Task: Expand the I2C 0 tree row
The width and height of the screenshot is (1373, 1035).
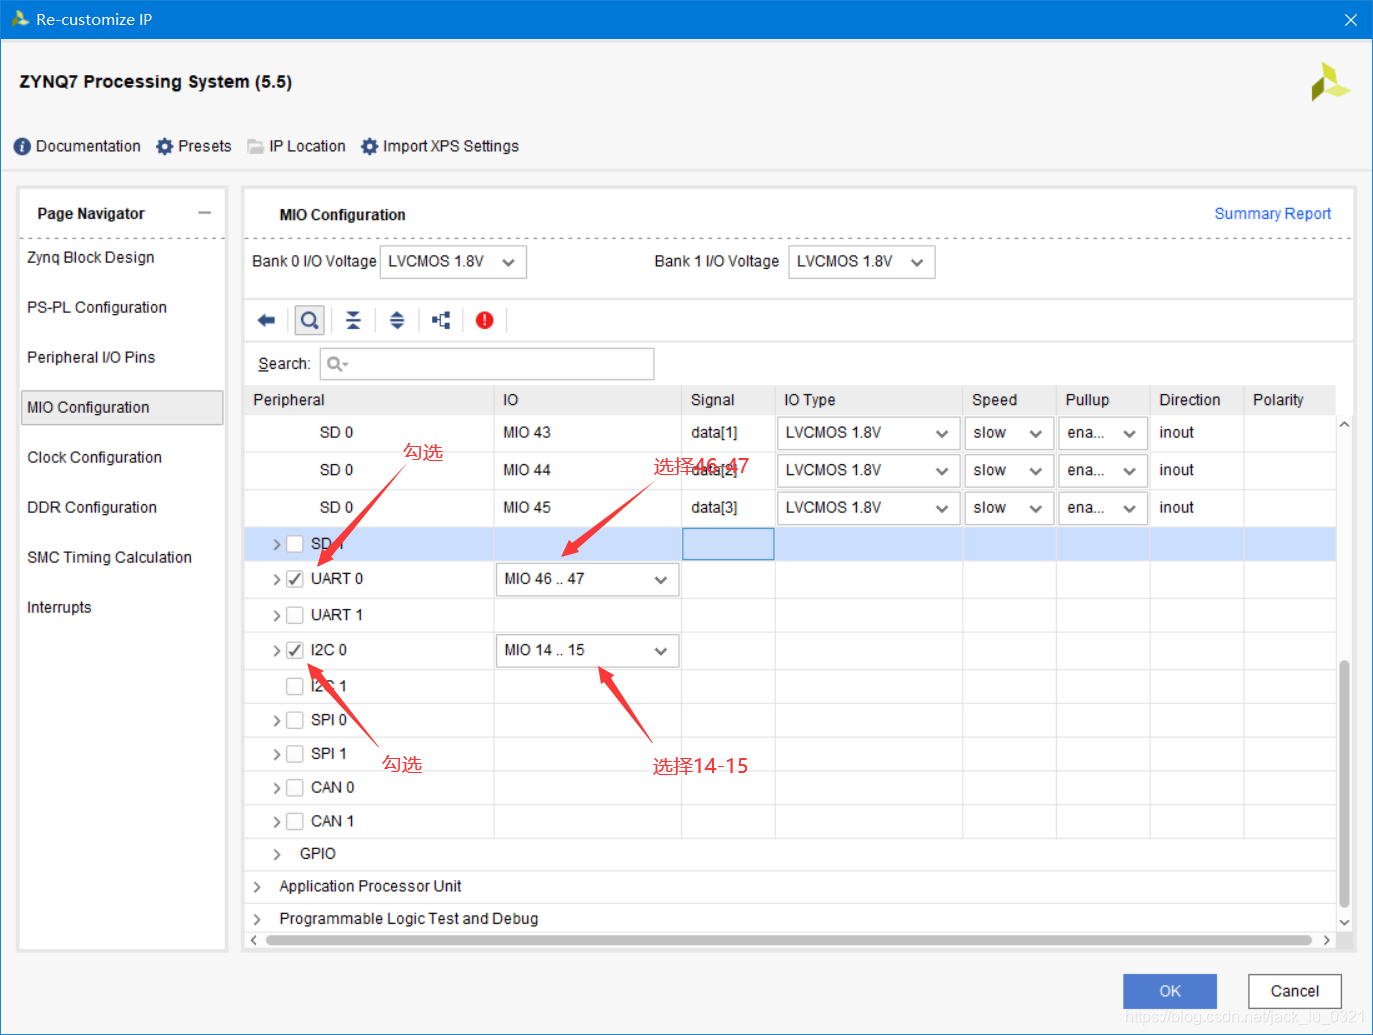Action: click(277, 650)
